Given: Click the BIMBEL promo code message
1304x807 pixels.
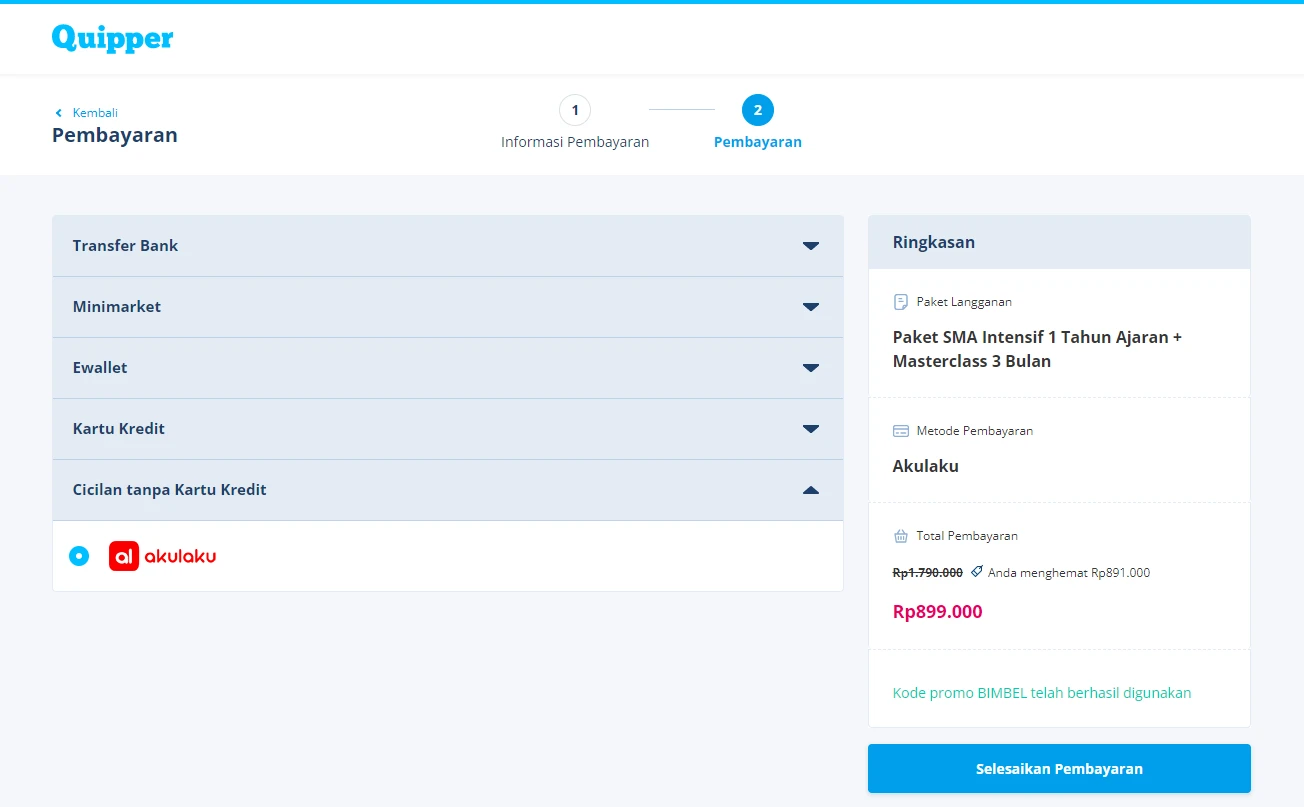Looking at the screenshot, I should click(x=1041, y=693).
